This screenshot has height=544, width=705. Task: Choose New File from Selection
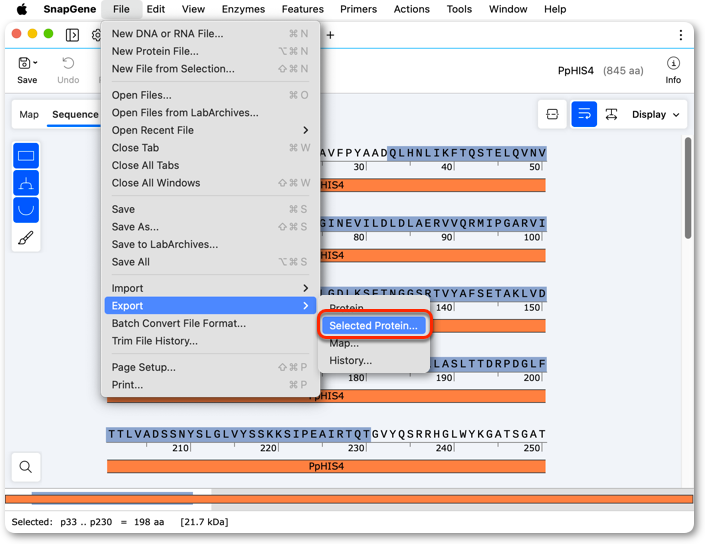[210, 69]
